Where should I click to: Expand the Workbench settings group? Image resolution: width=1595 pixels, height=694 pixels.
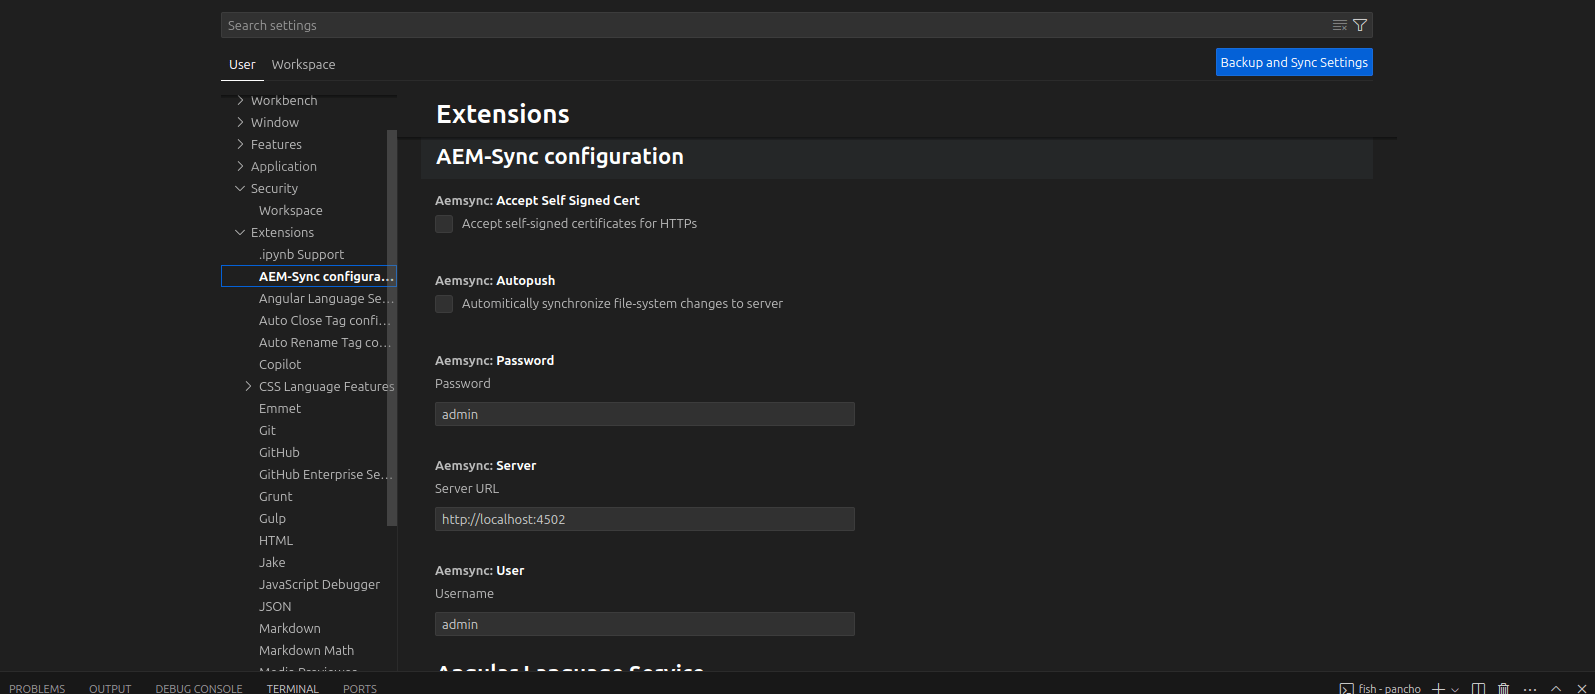tap(240, 100)
